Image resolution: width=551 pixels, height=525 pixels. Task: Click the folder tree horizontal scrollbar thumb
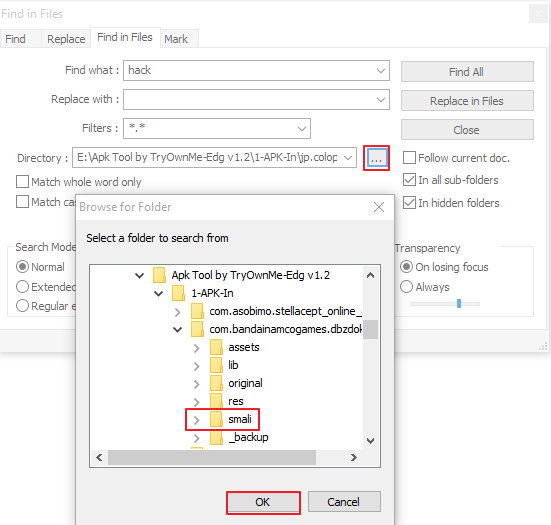212,458
